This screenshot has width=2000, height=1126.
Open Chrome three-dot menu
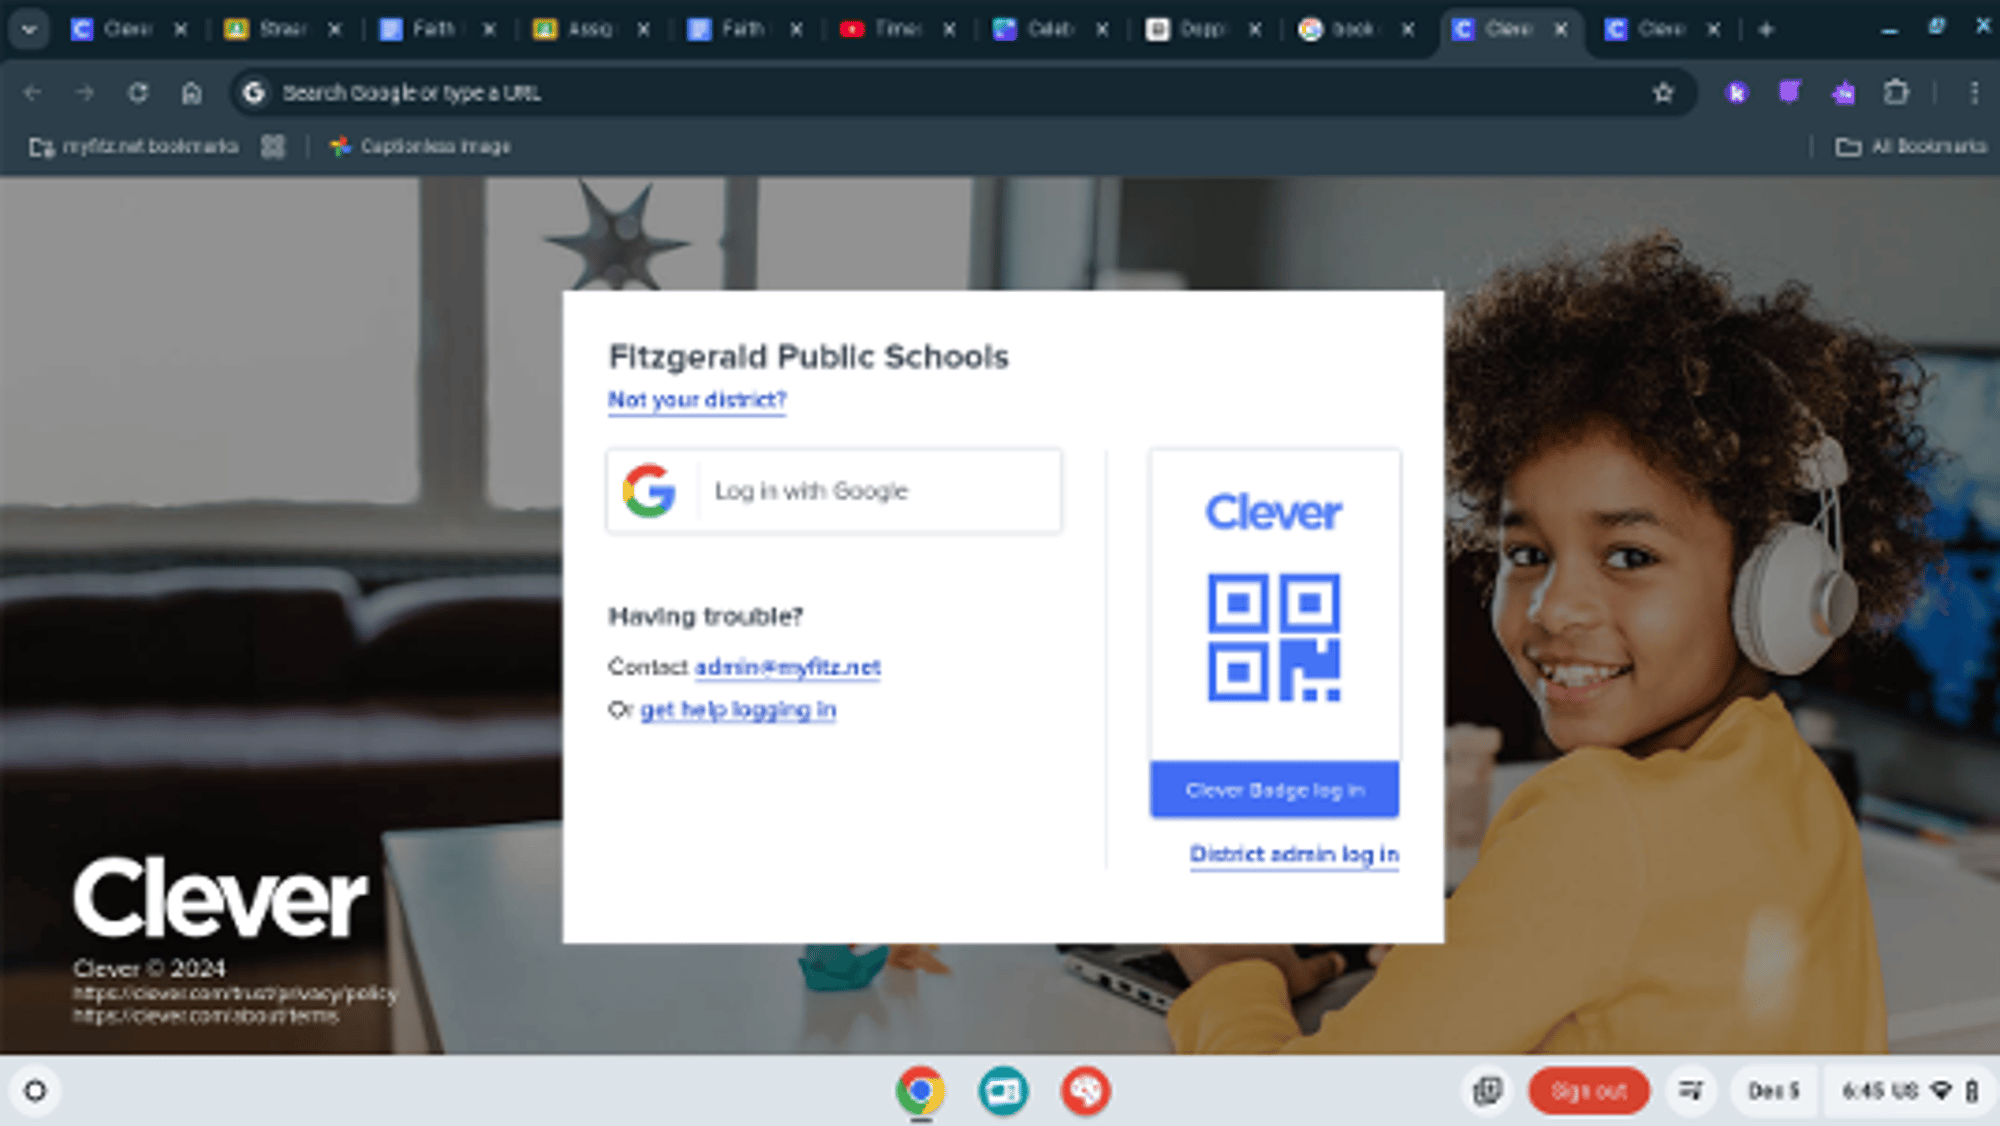pyautogui.click(x=1974, y=93)
